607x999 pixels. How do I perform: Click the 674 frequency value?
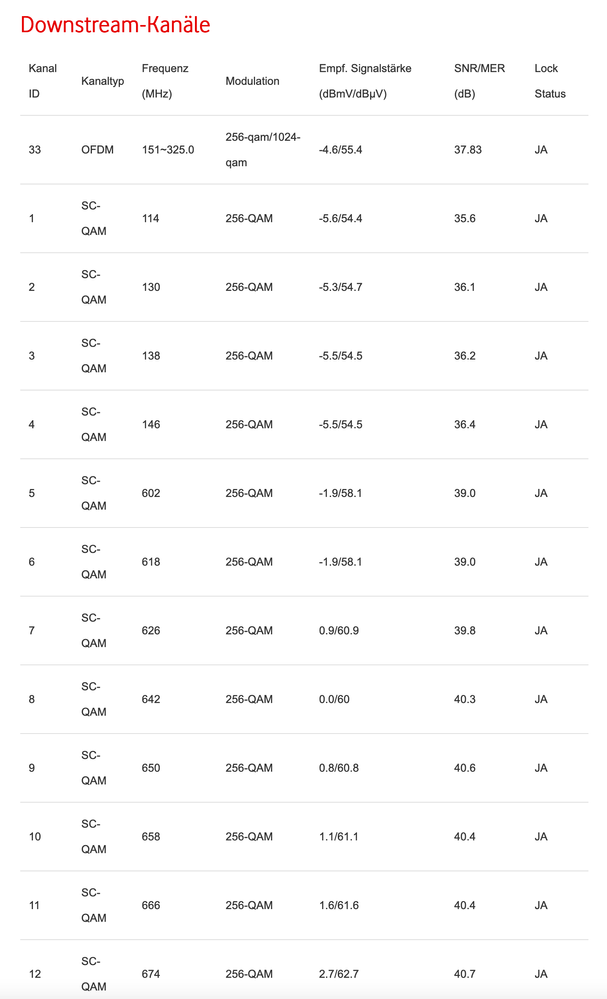(x=151, y=973)
